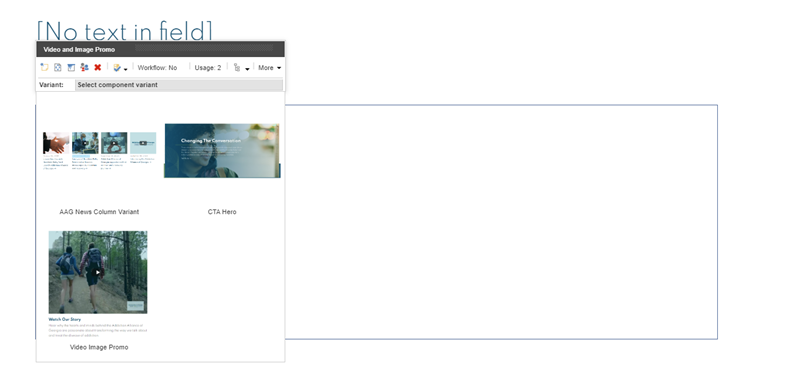Click the second toolbar icon with dotted arrows

58,67
